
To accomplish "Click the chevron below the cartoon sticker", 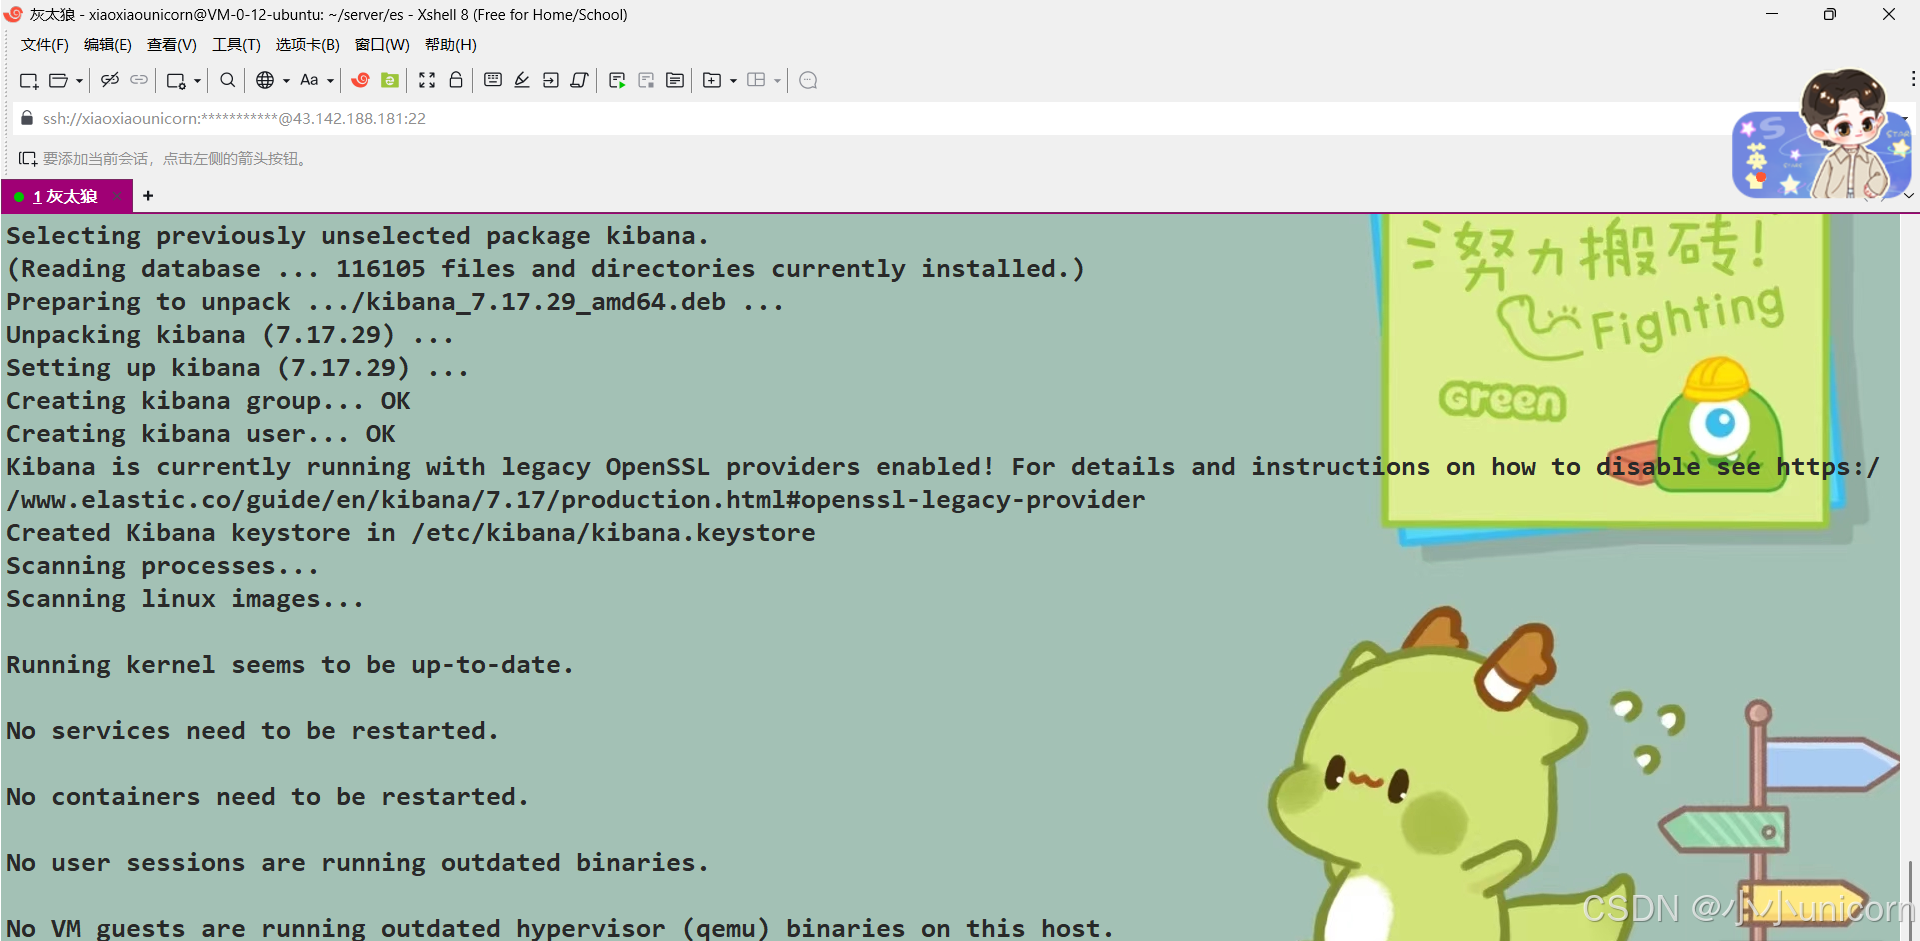I will [1909, 196].
